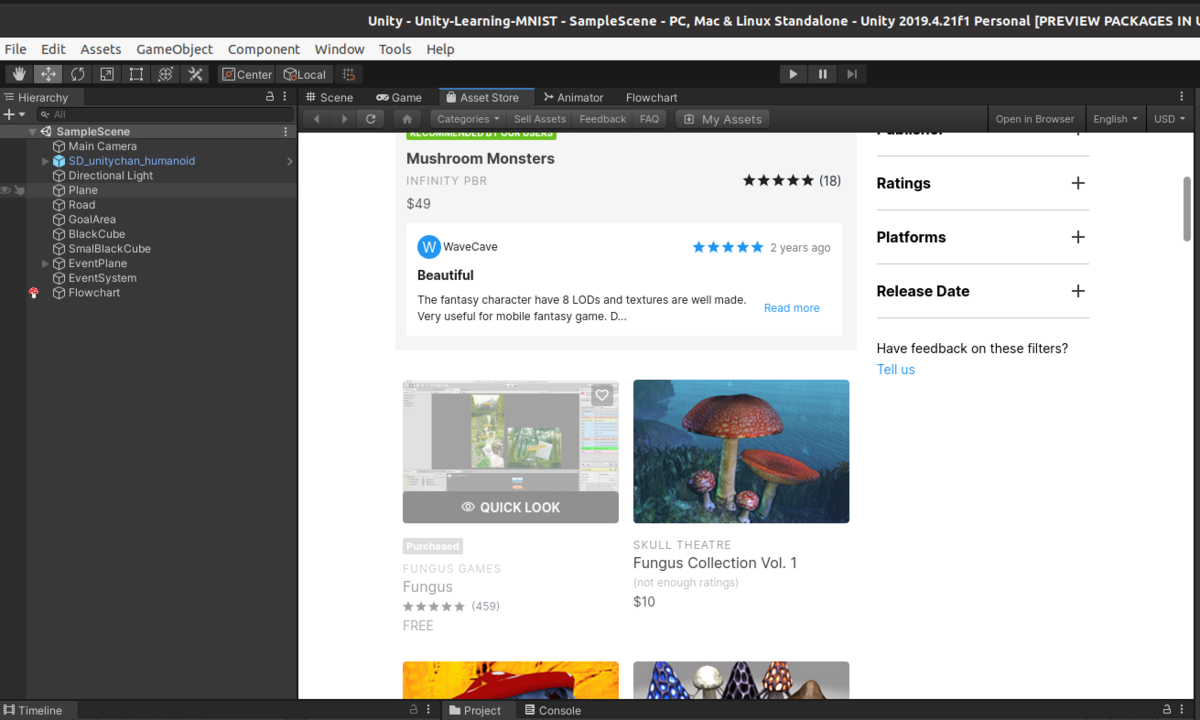This screenshot has height=720, width=1200.
Task: Add Fungus to favorites with heart icon
Action: coord(602,395)
